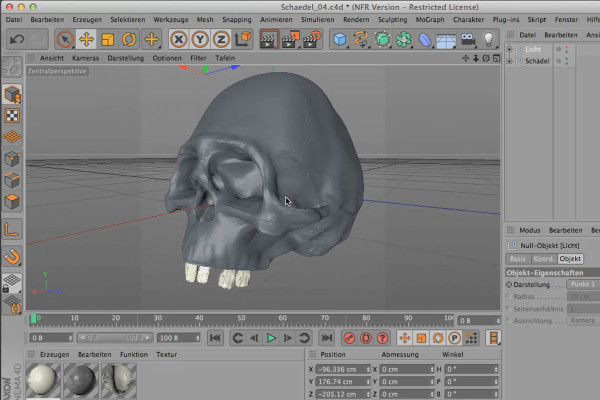Open the spline tools icon
The width and height of the screenshot is (600, 400).
pos(361,39)
